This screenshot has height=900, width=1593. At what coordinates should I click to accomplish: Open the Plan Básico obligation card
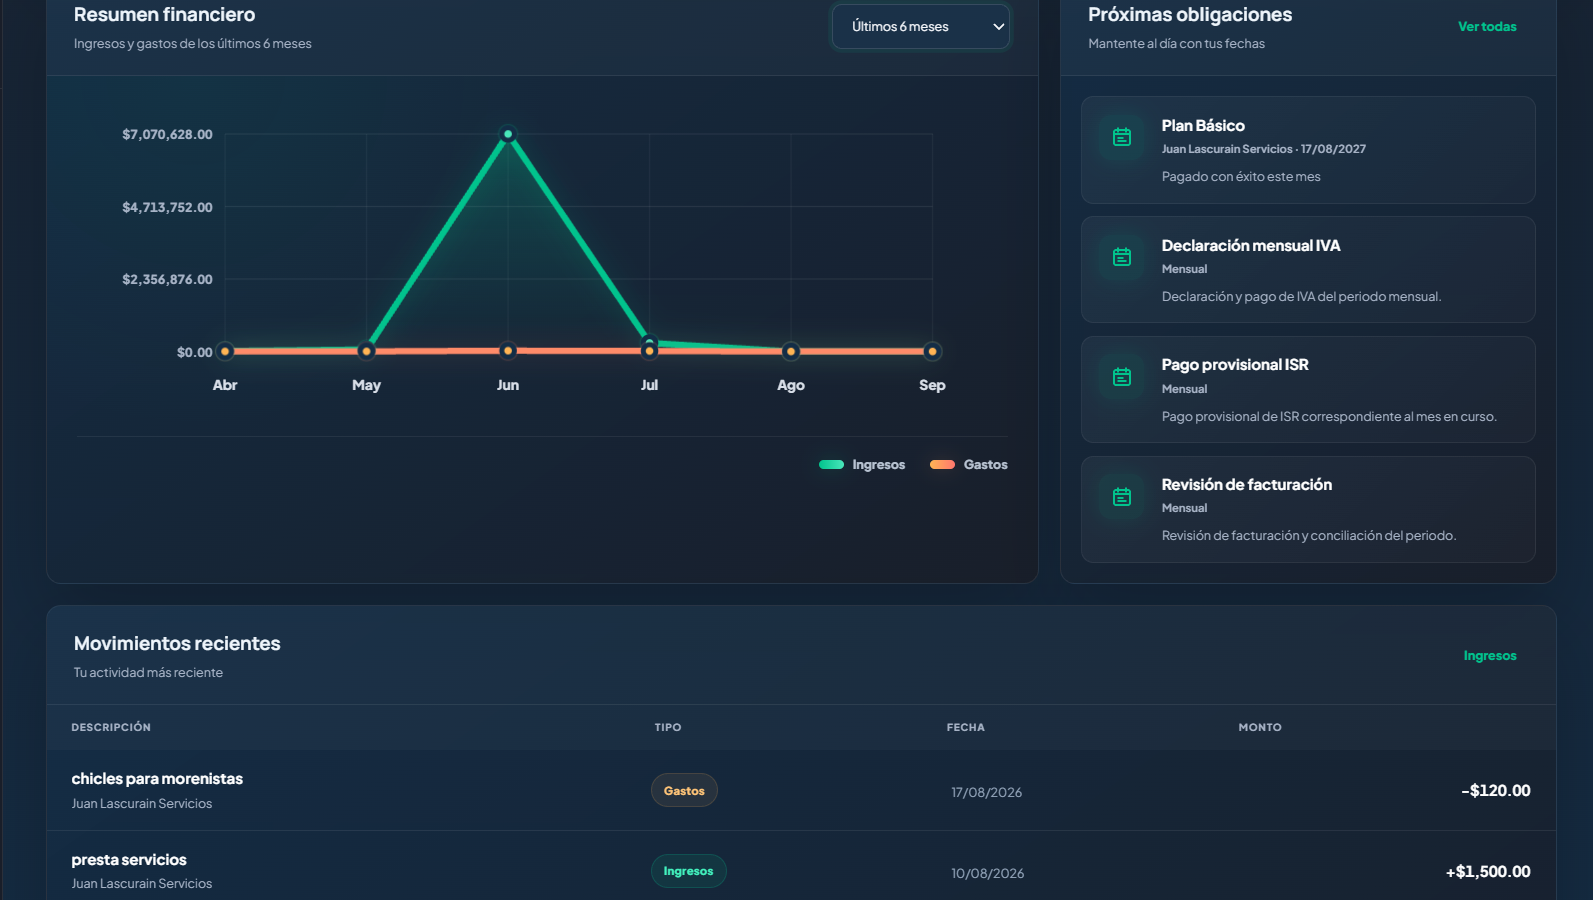[x=1308, y=150]
